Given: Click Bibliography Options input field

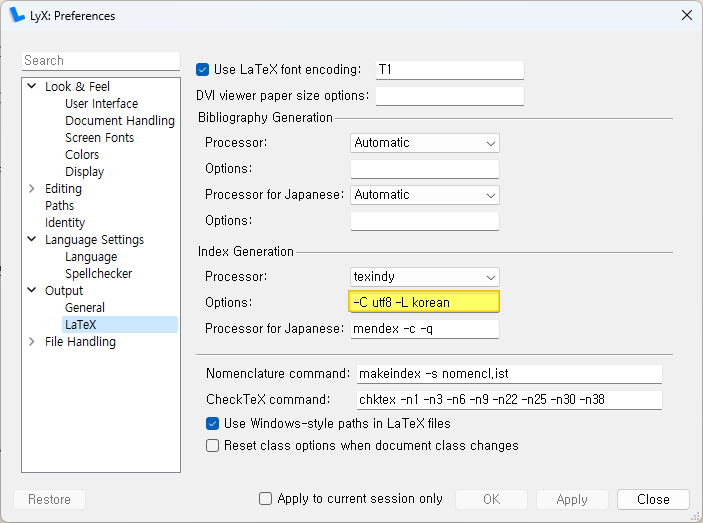Looking at the screenshot, I should [x=425, y=169].
